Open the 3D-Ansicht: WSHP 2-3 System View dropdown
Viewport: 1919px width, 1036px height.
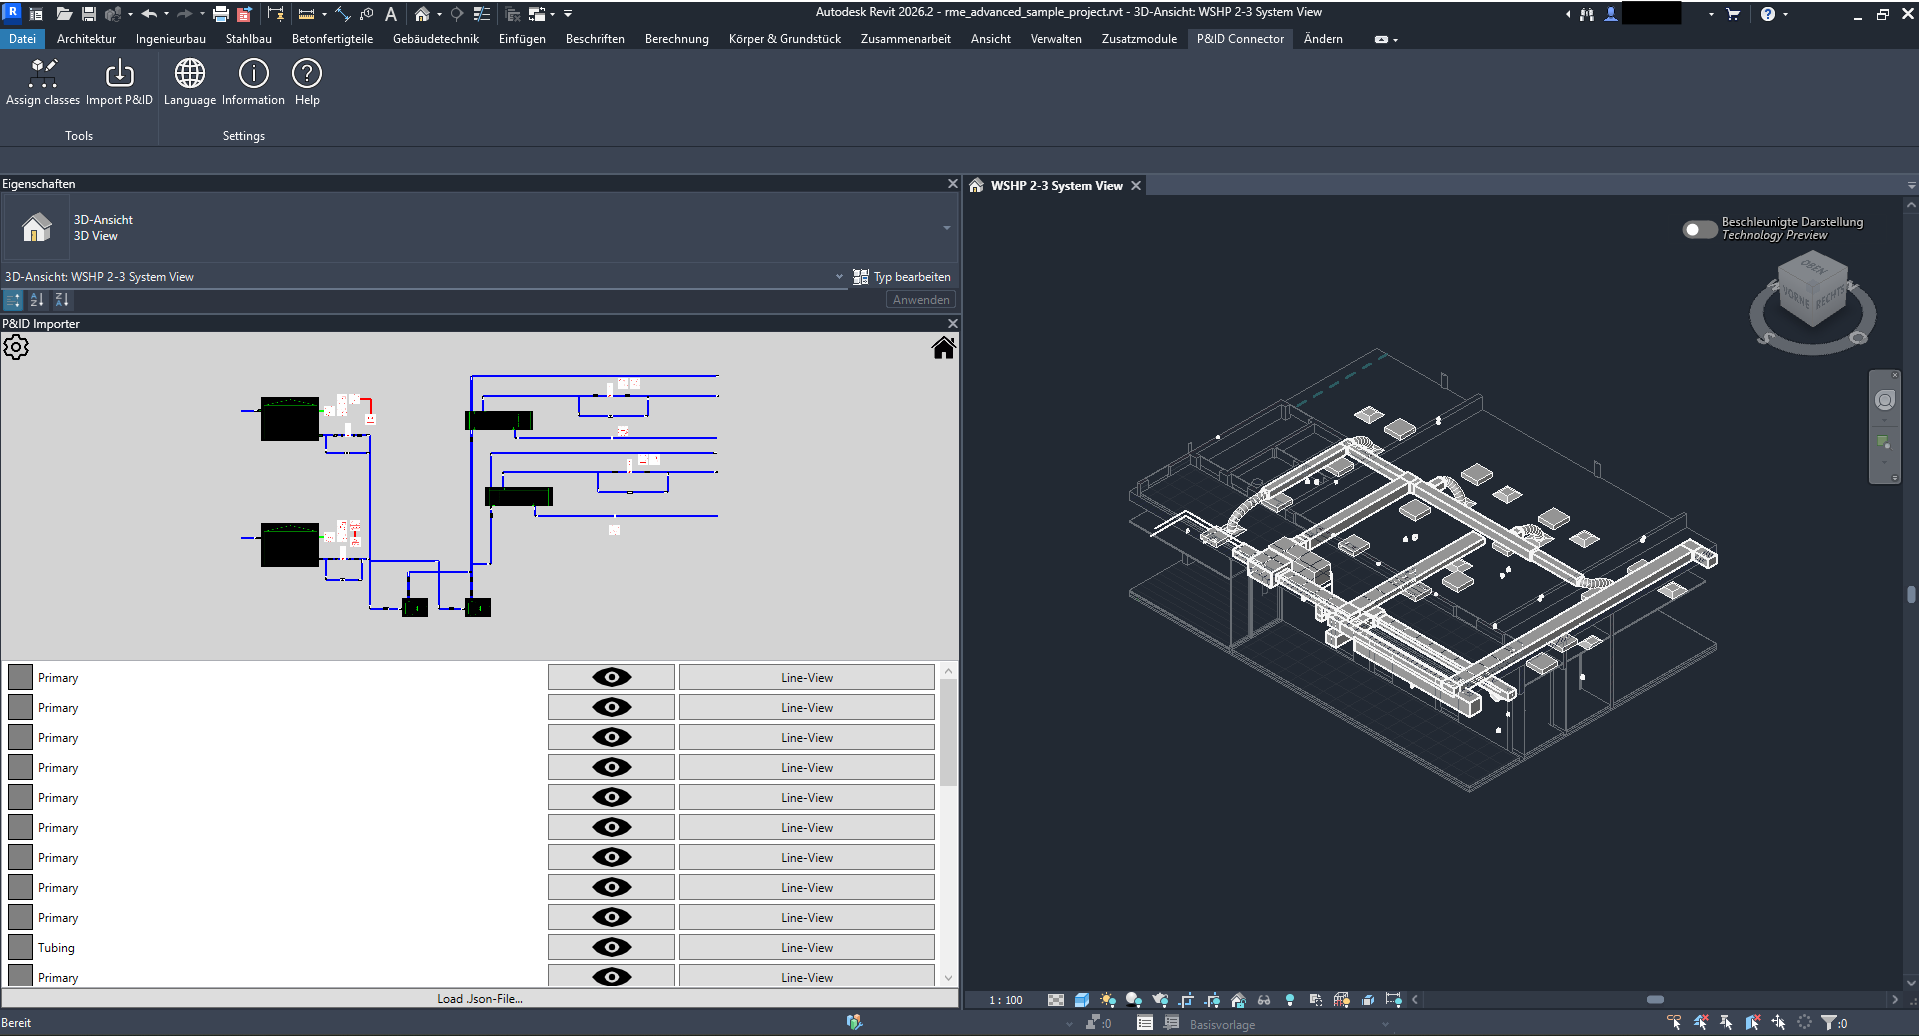[839, 277]
